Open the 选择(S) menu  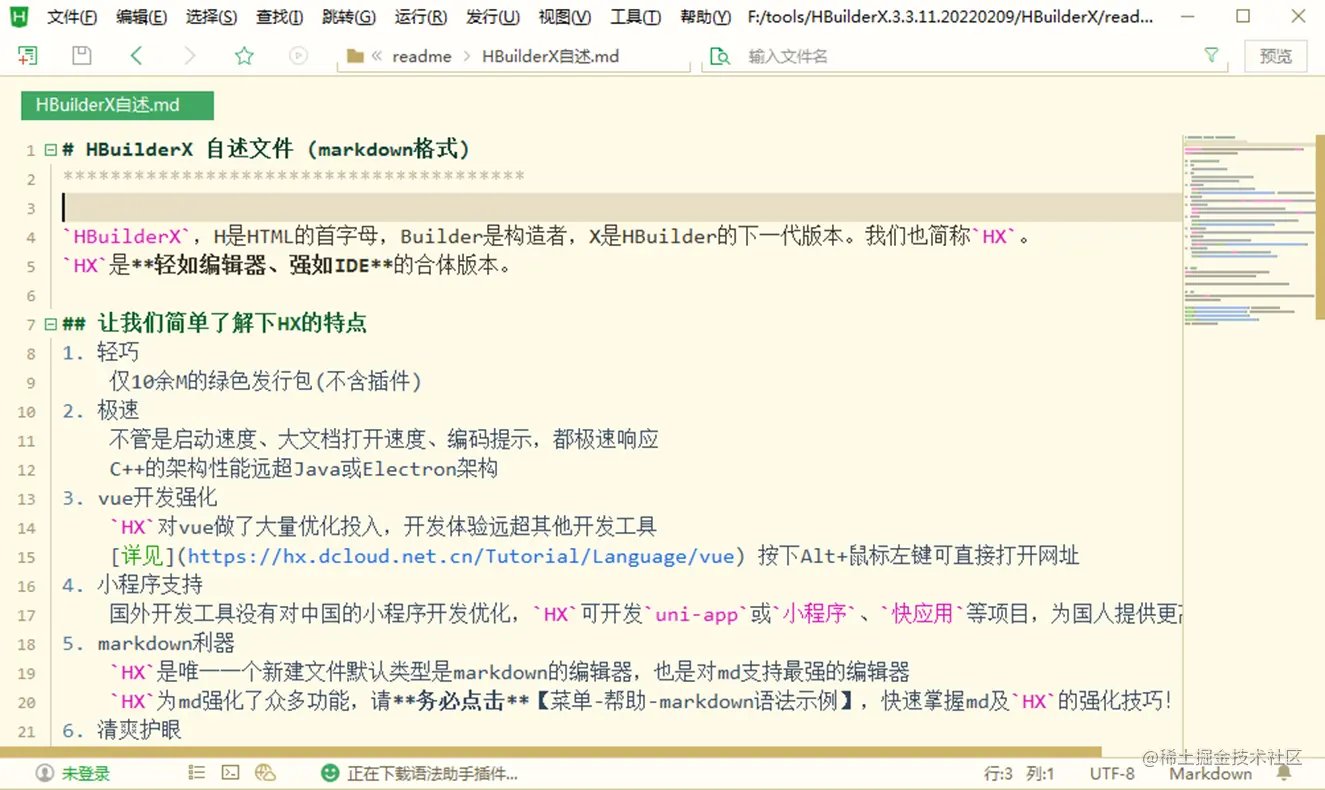[211, 17]
